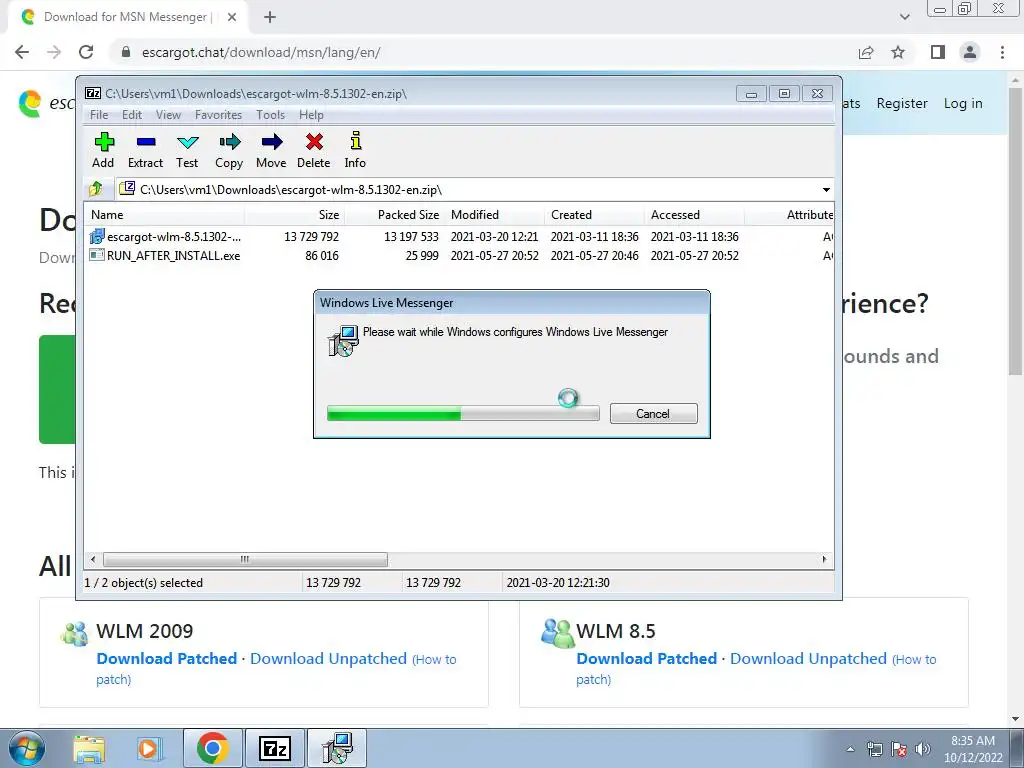Click the volume speaker tray icon
Image resolution: width=1024 pixels, height=768 pixels.
(x=923, y=749)
